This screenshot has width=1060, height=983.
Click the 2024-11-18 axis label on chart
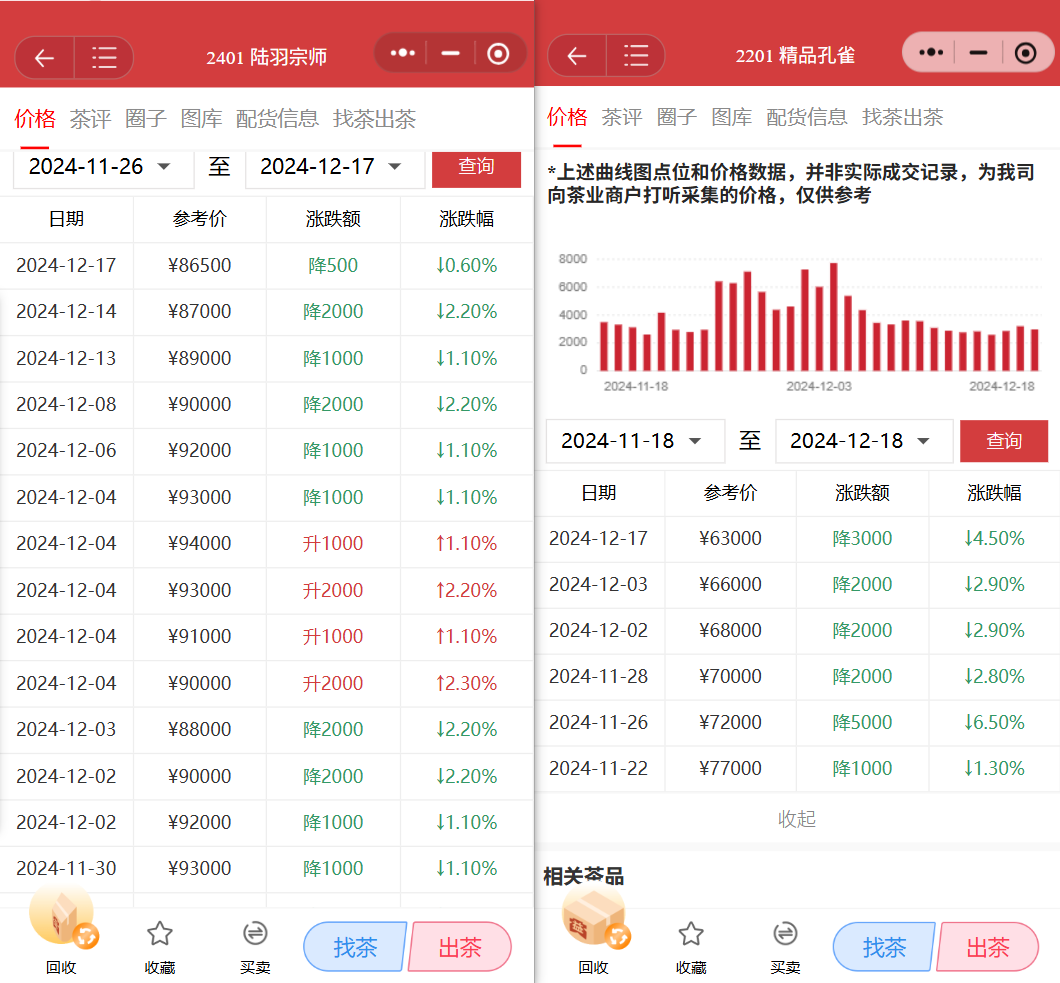(635, 386)
